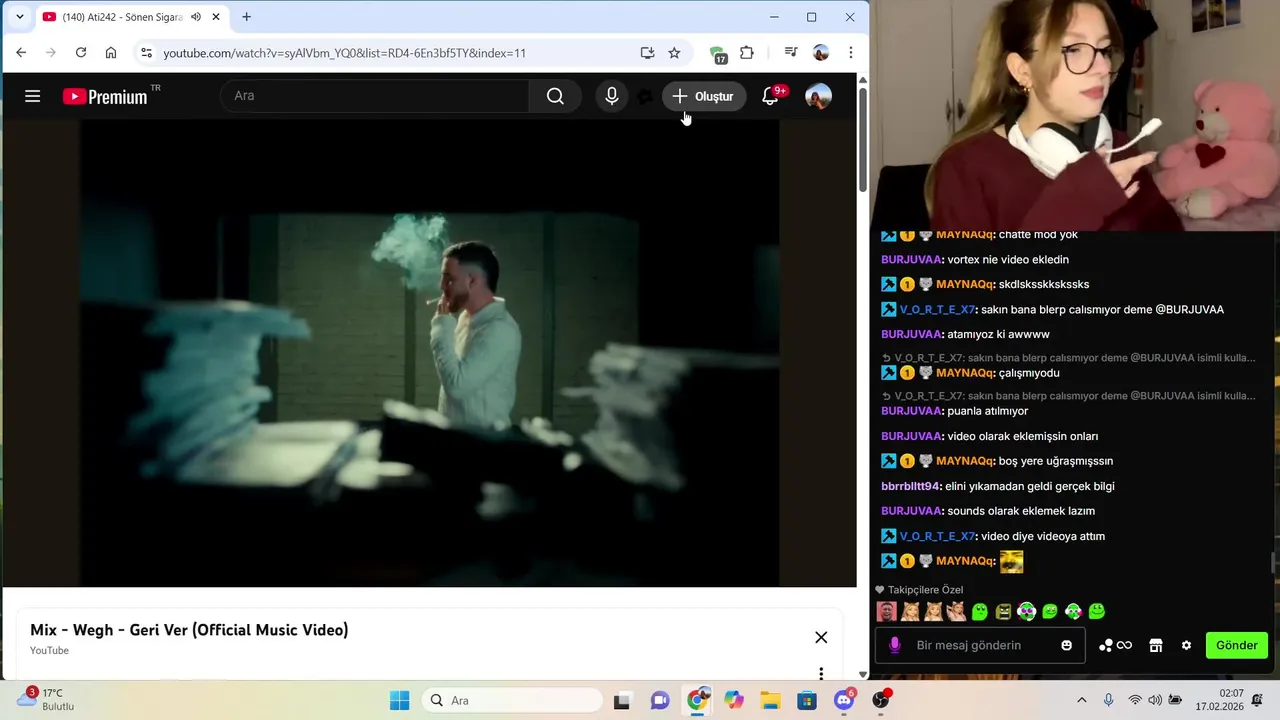Open YouTube account avatar menu
This screenshot has width=1280, height=720.
(x=818, y=96)
